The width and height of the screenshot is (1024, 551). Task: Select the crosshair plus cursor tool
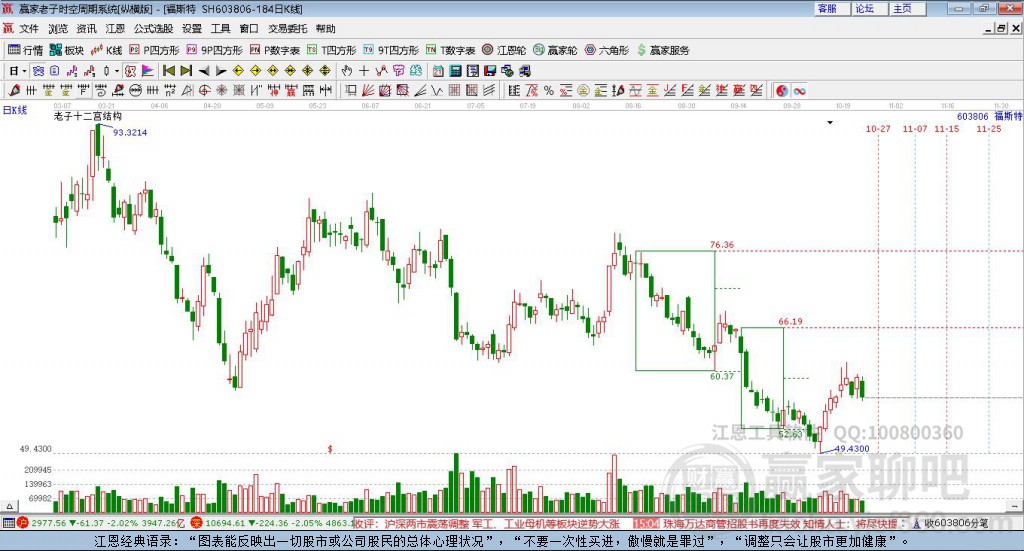click(364, 71)
